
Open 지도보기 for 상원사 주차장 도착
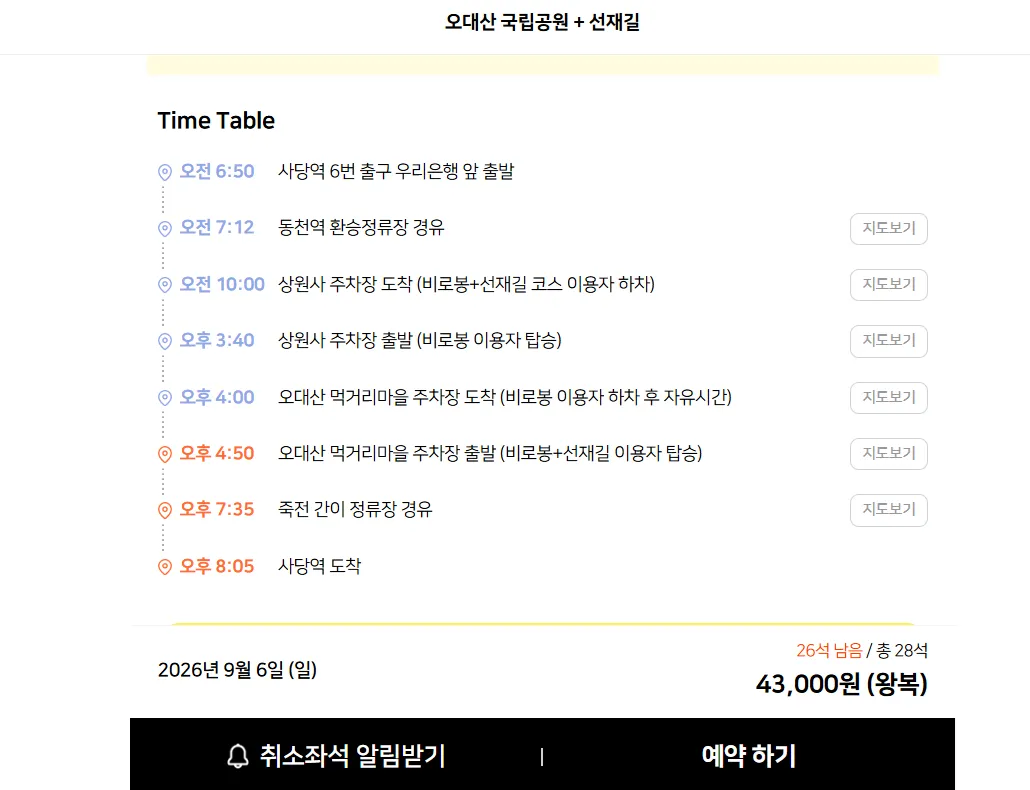coord(889,285)
